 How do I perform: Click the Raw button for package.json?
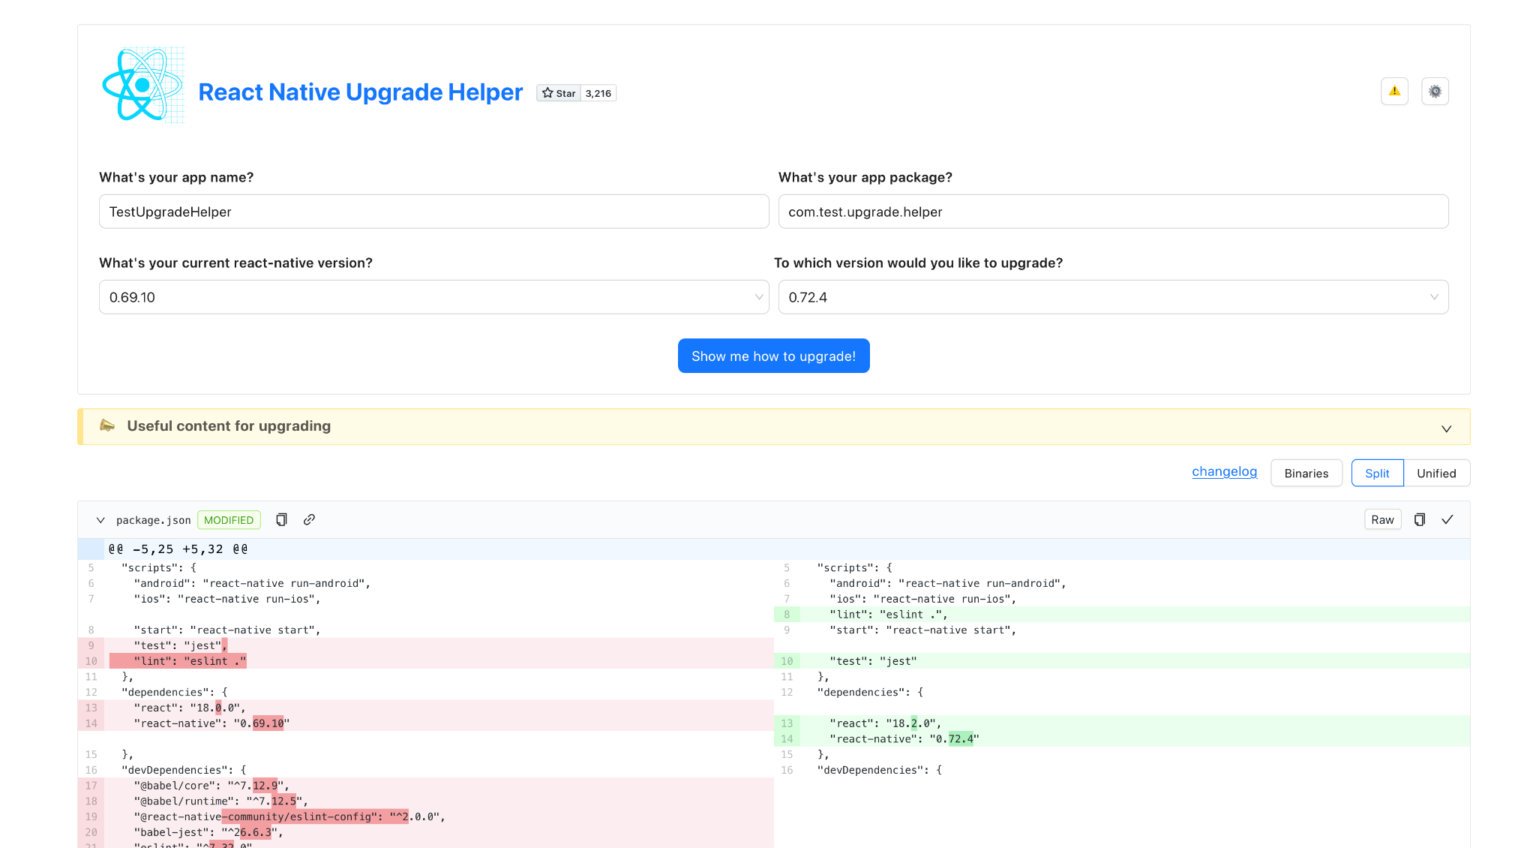(x=1382, y=519)
